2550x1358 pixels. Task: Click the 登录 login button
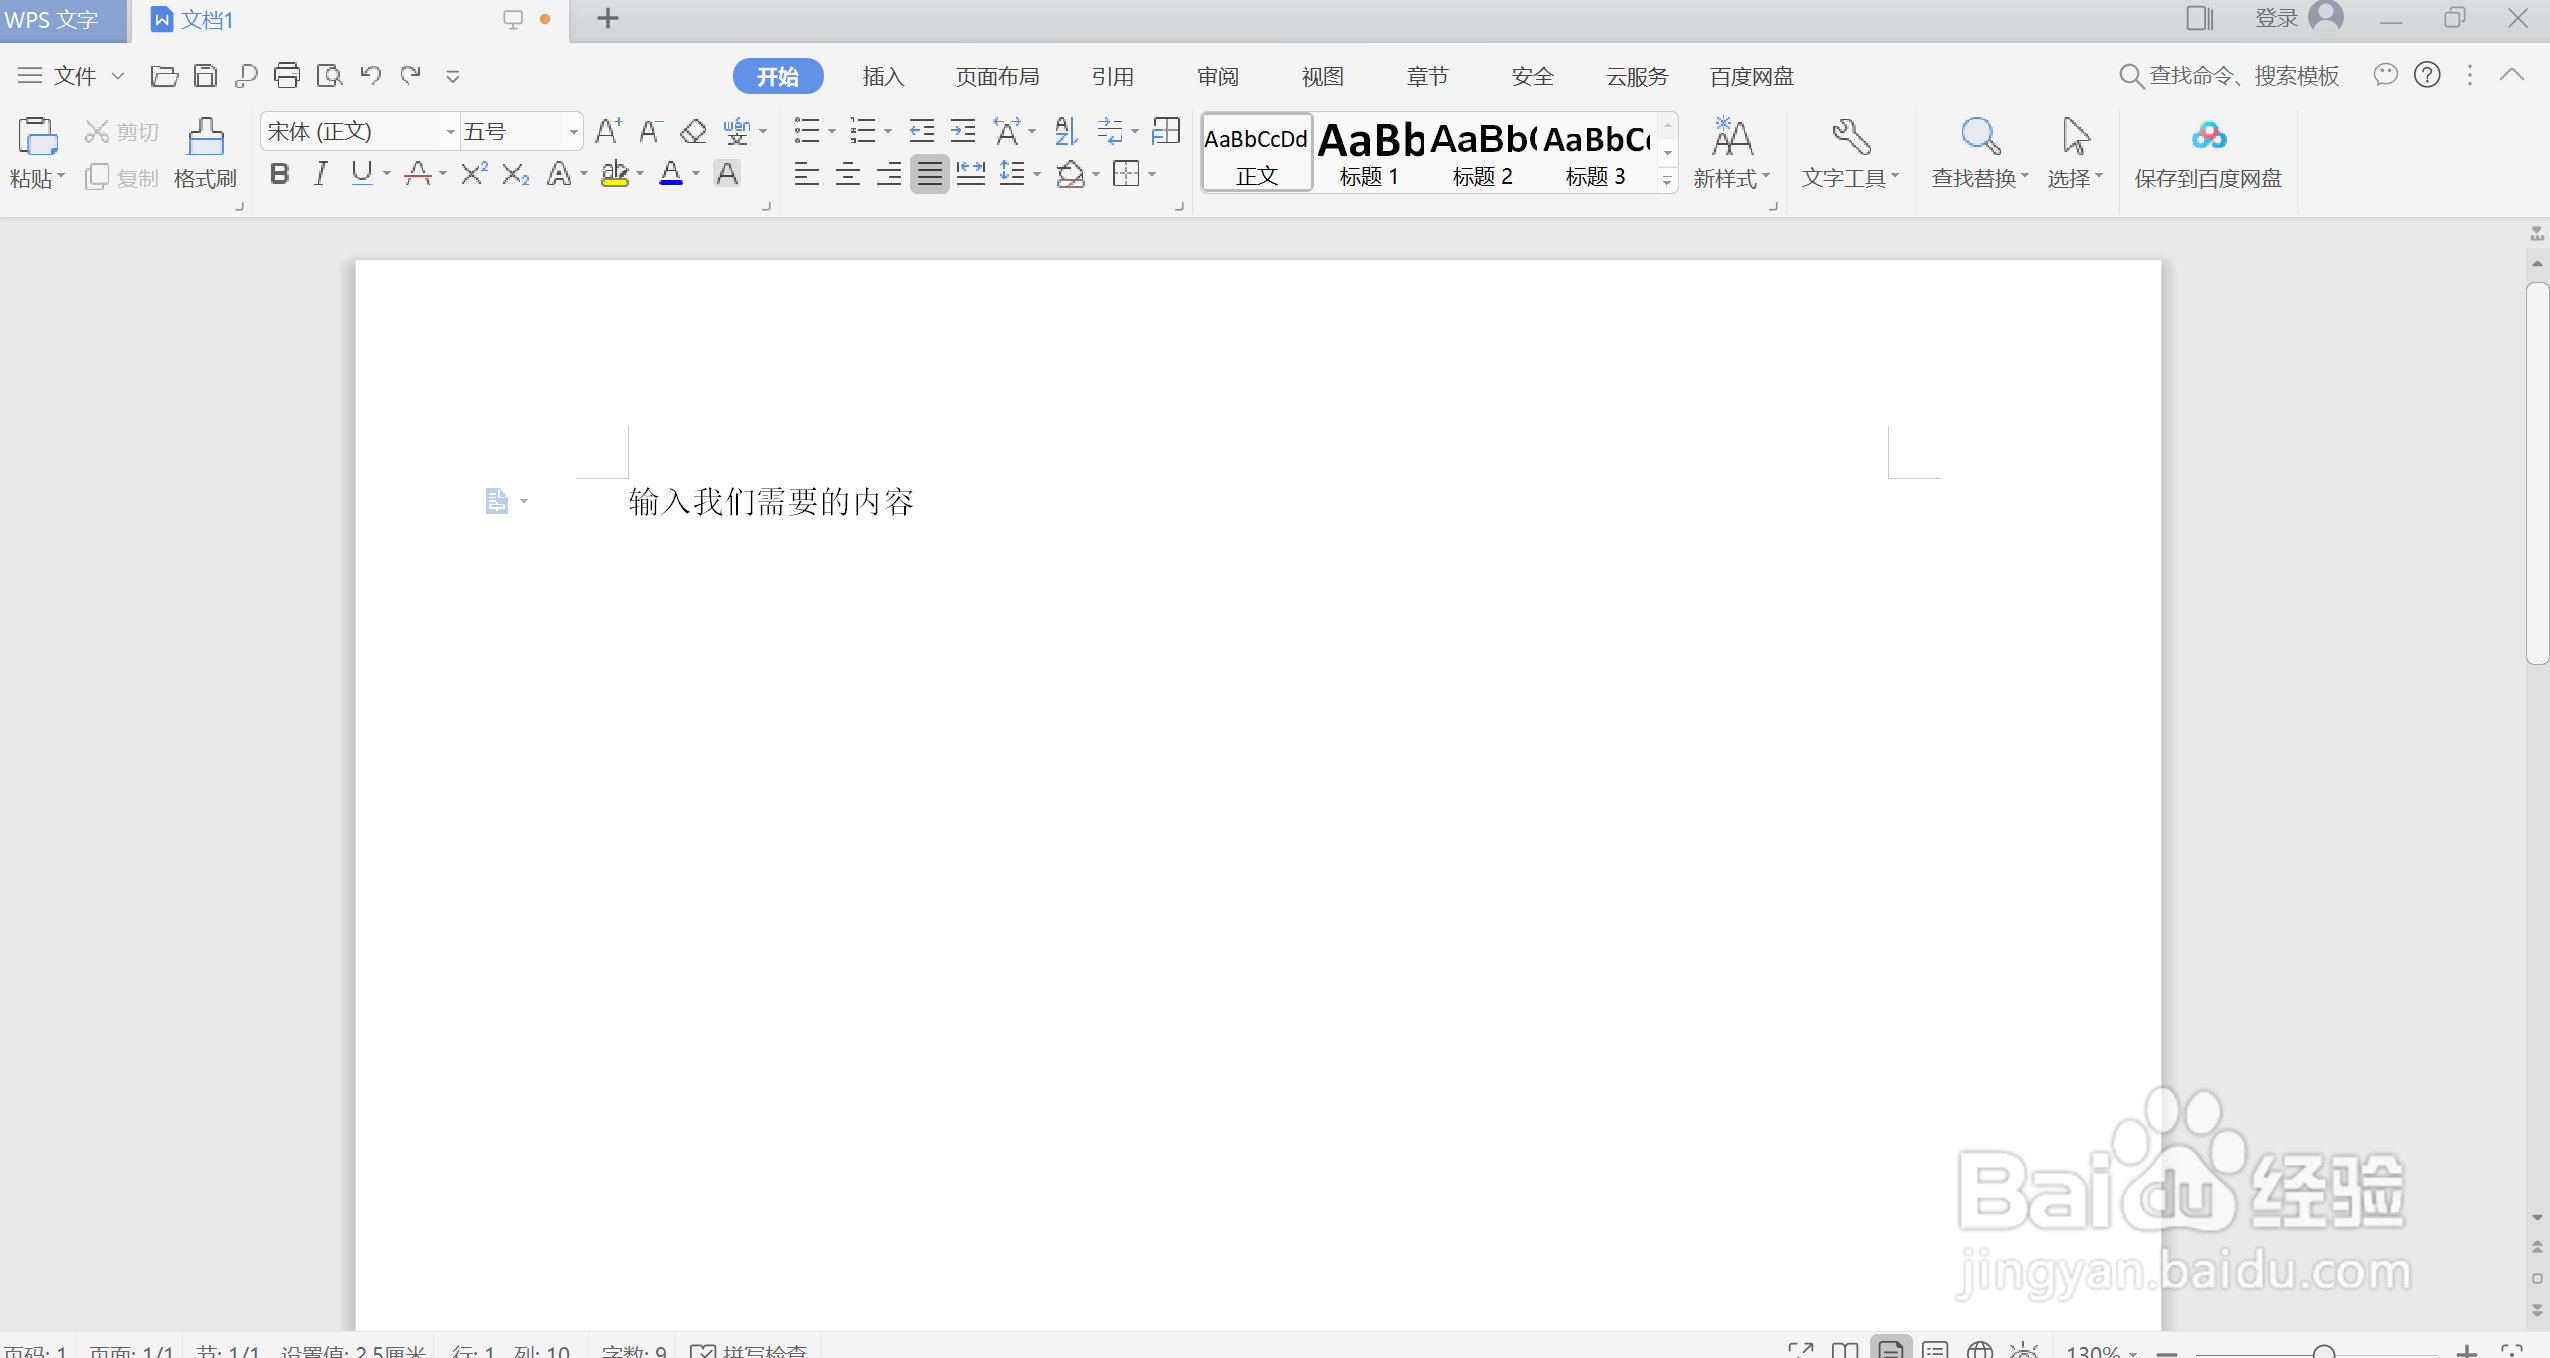[2276, 18]
